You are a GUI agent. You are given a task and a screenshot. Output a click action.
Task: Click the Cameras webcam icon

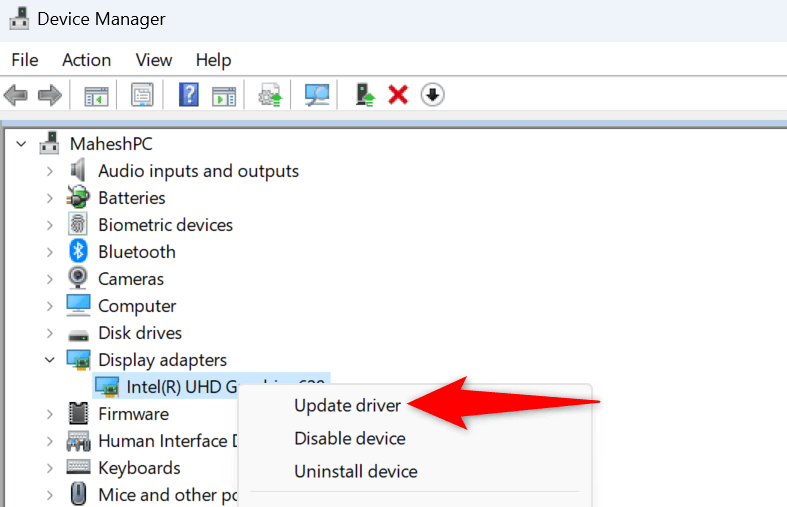coord(78,278)
